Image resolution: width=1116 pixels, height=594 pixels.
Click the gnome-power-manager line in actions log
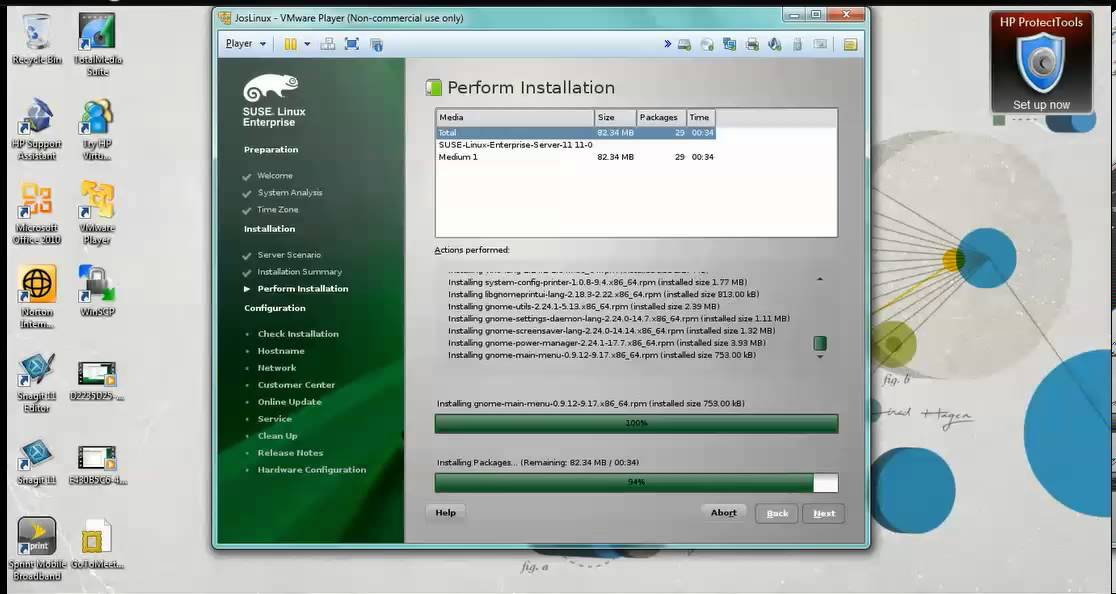(606, 343)
